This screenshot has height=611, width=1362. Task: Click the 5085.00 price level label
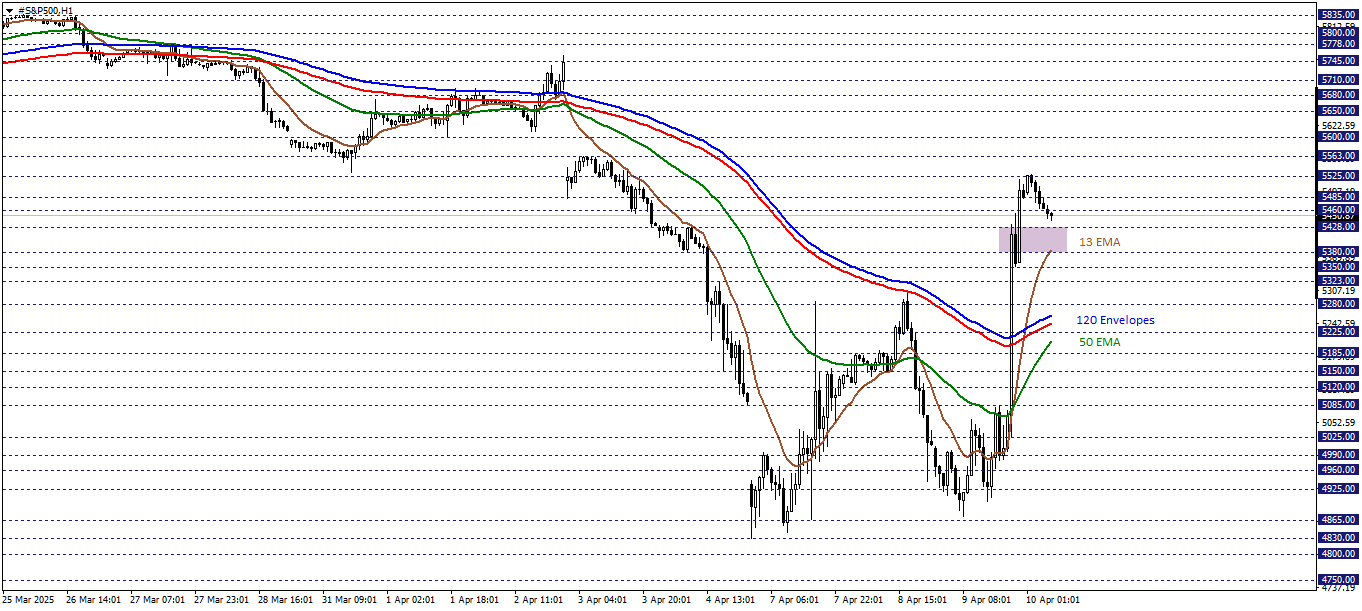click(1338, 405)
